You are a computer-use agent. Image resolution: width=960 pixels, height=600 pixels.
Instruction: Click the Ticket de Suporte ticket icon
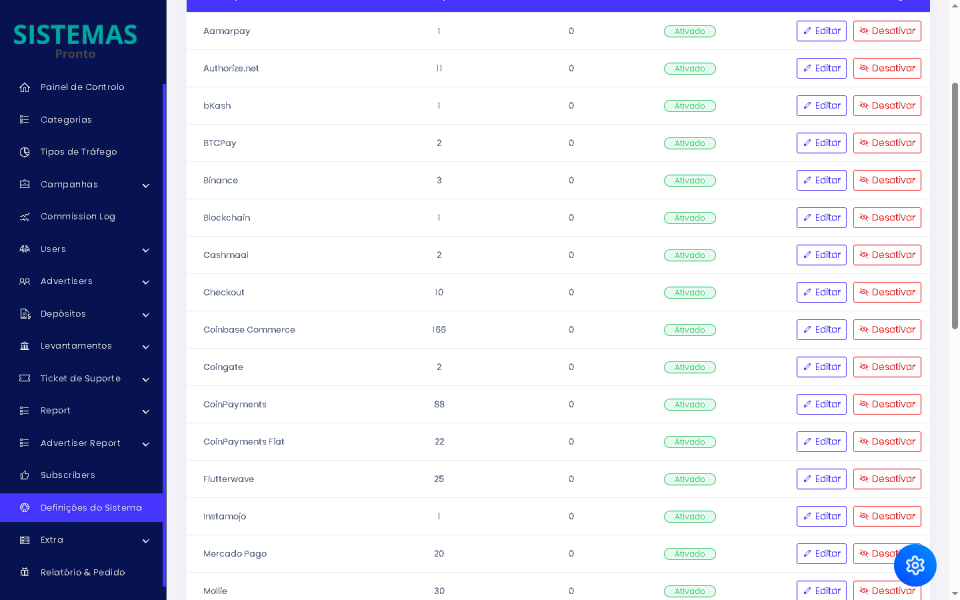pos(25,379)
